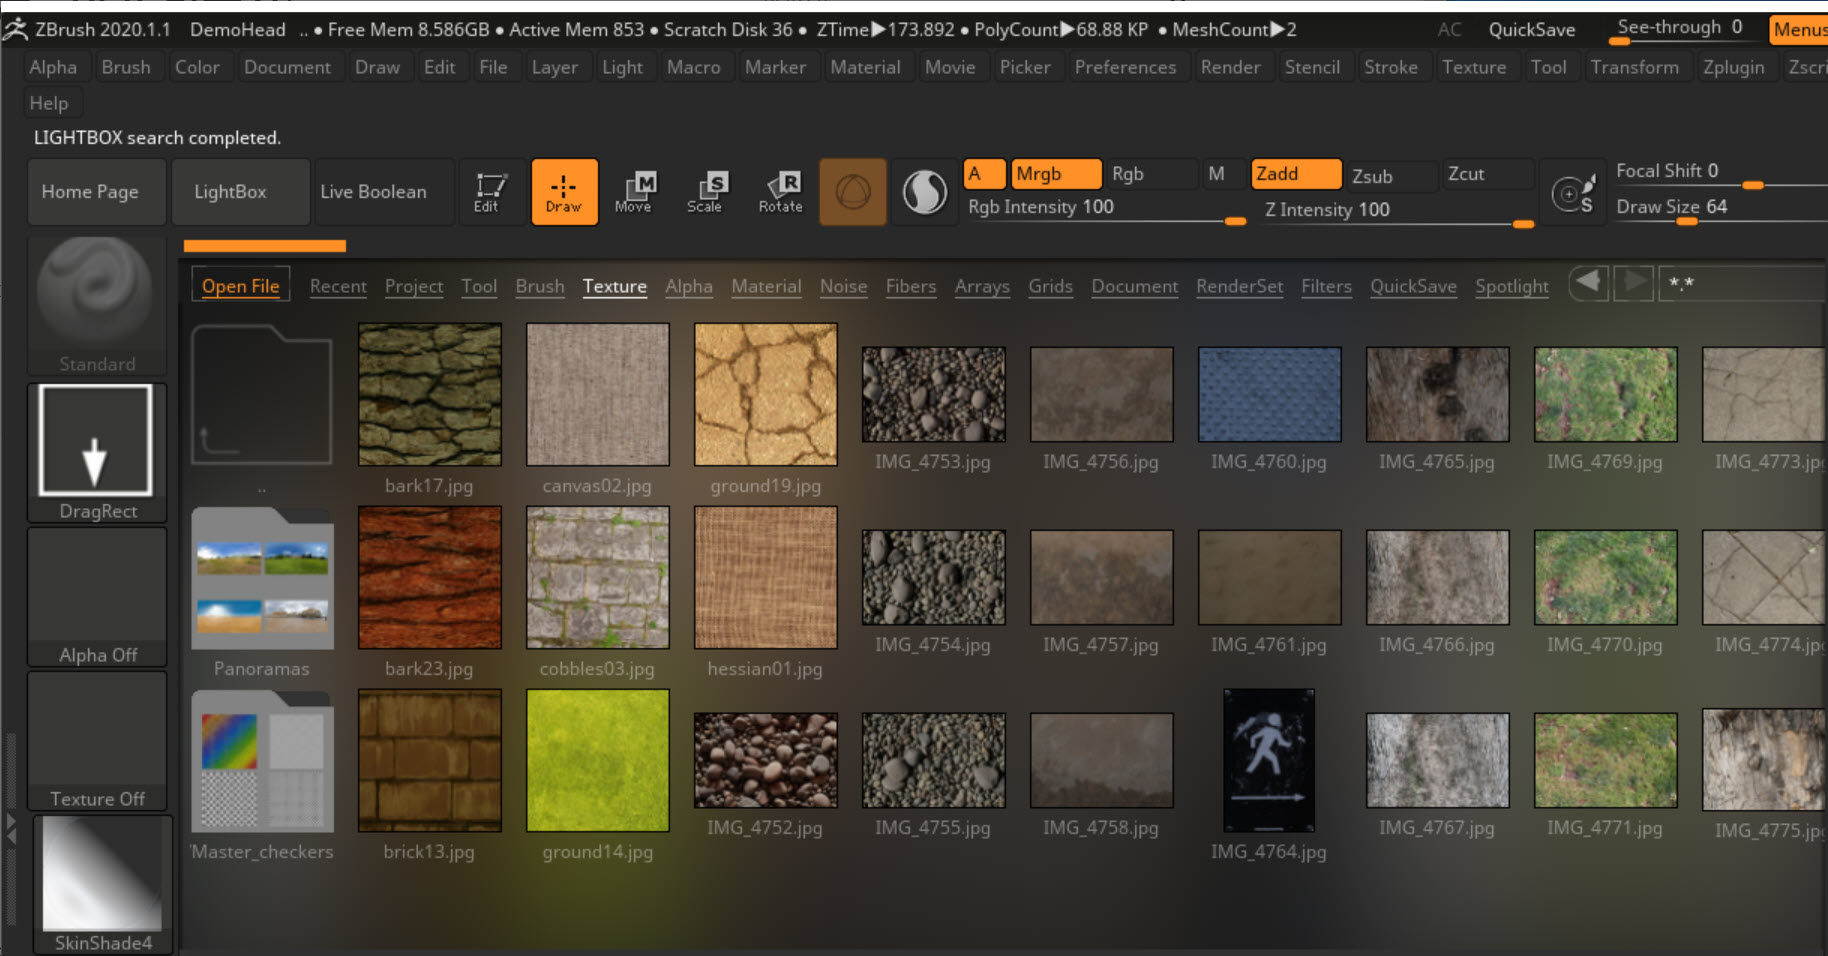Go up to parent folder
This screenshot has width=1828, height=956.
262,395
